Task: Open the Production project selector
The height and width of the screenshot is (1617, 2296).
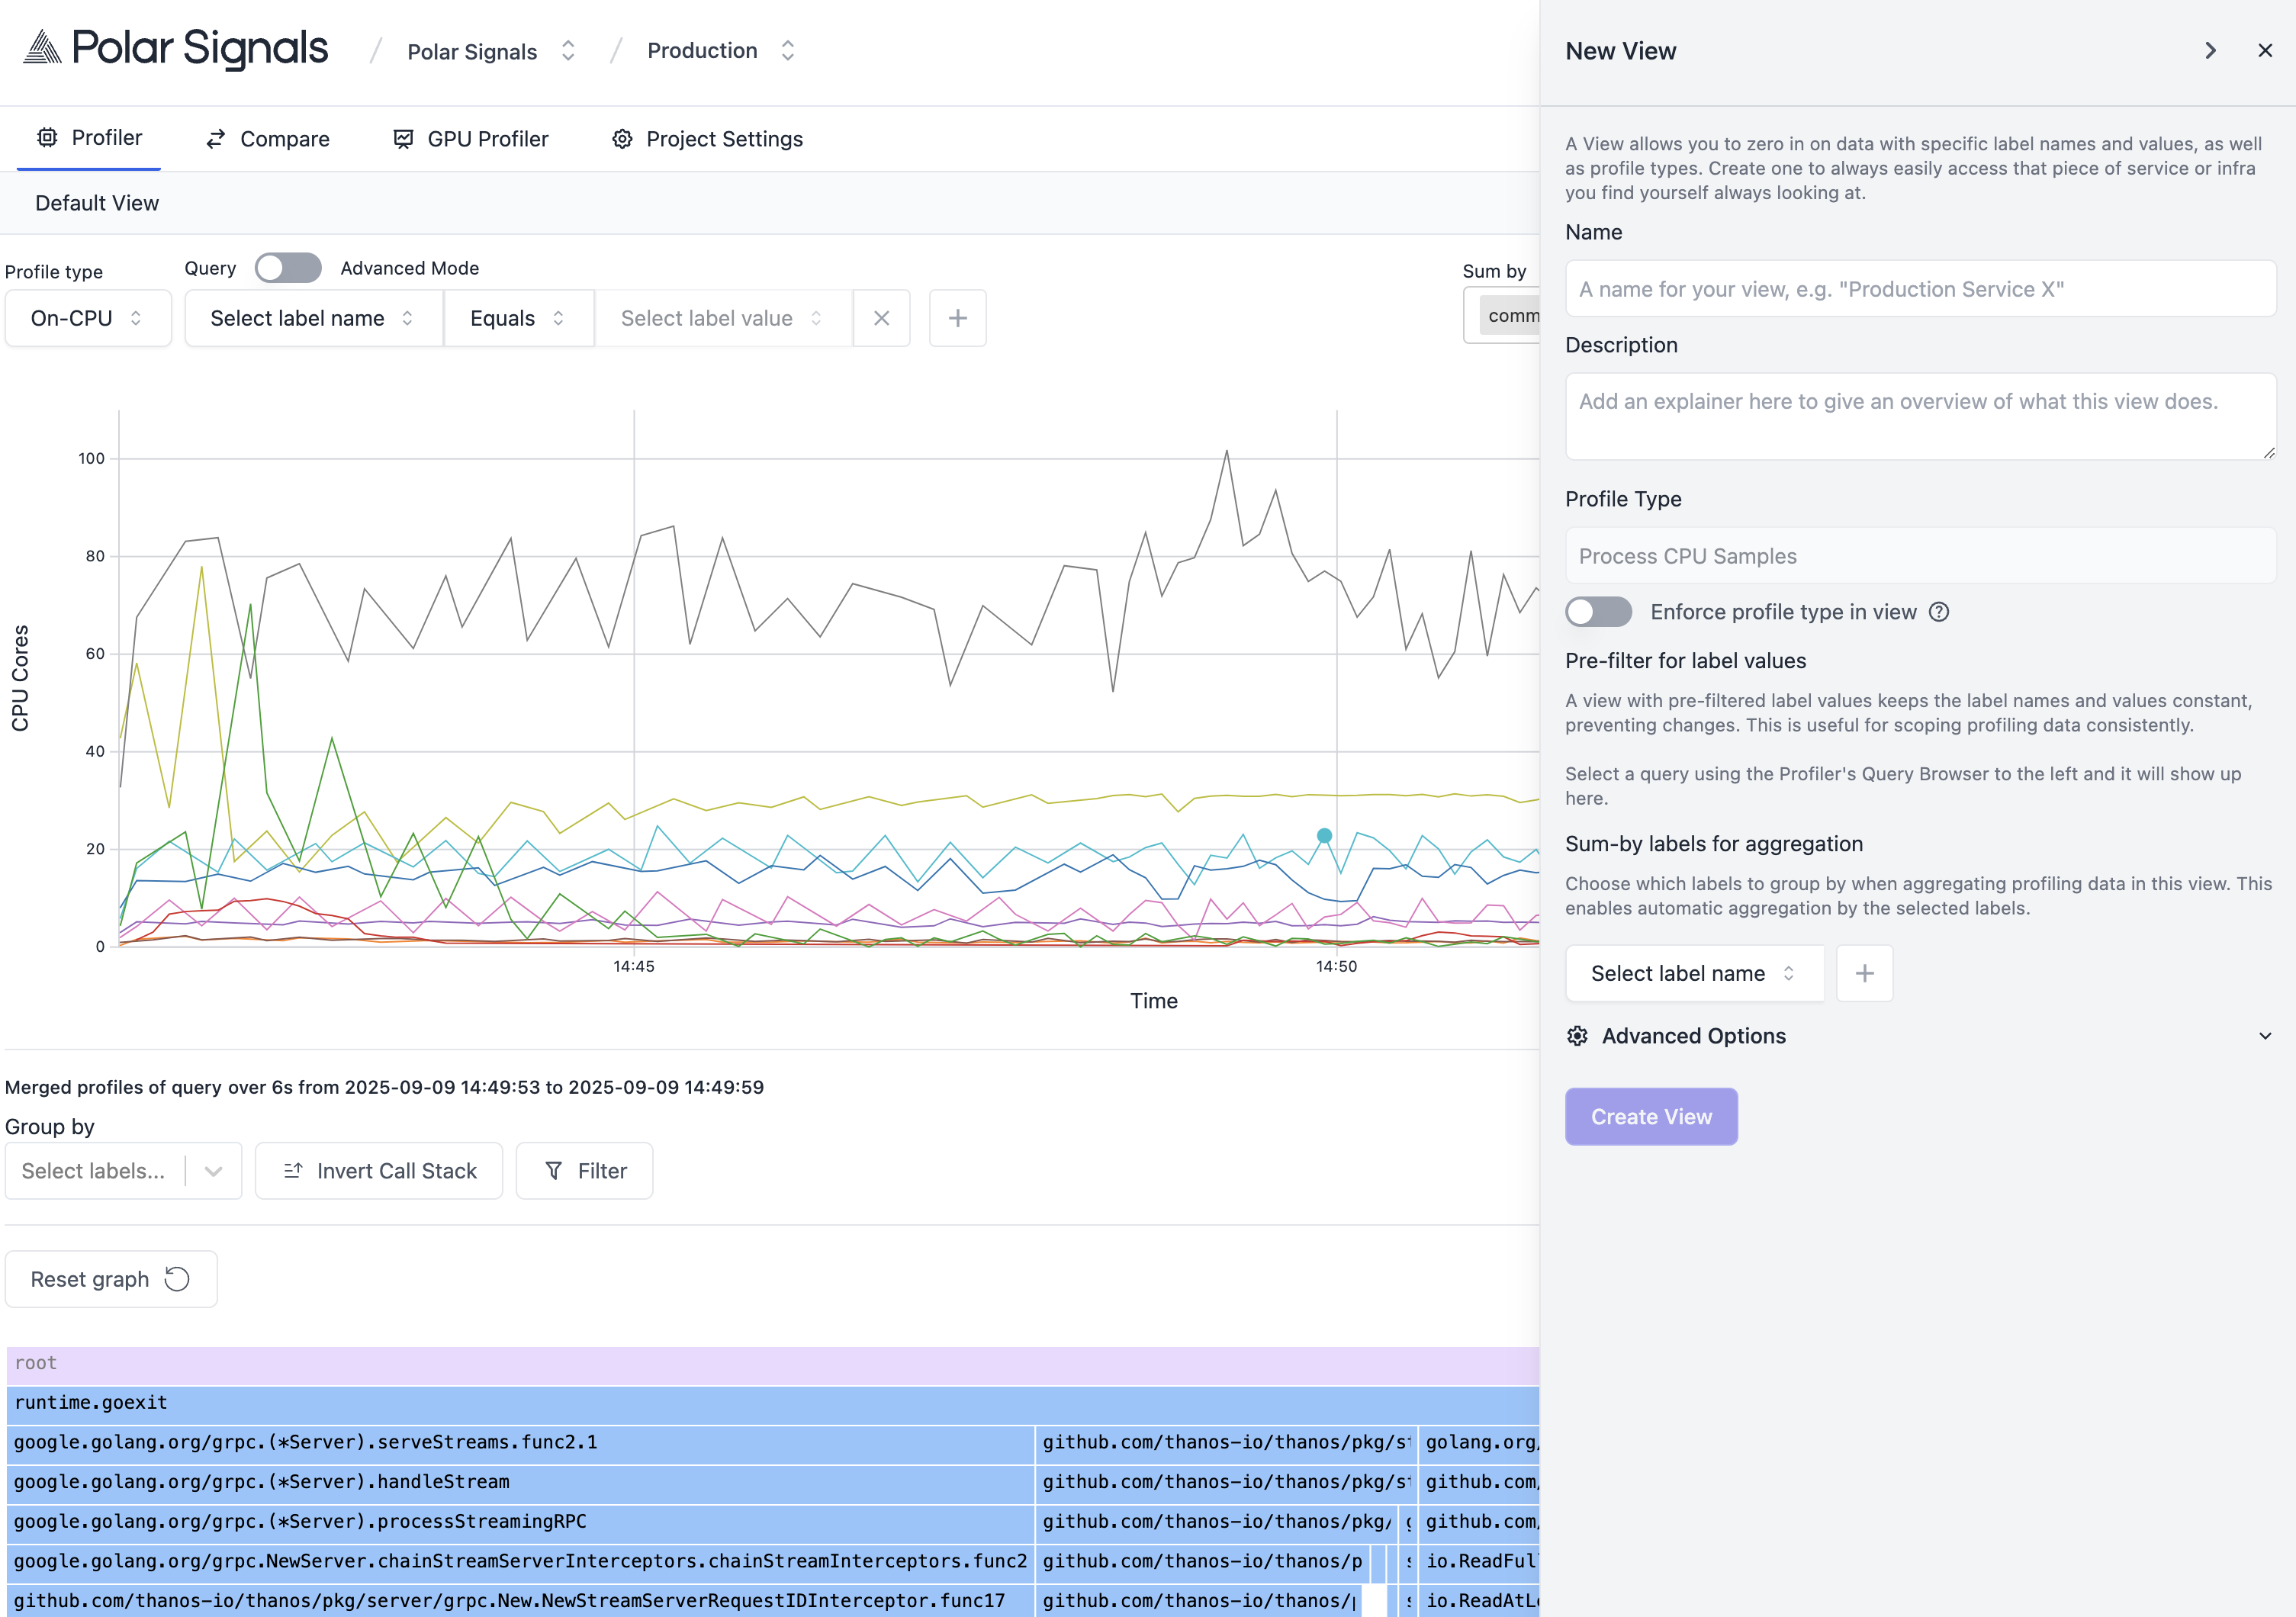Action: [720, 51]
